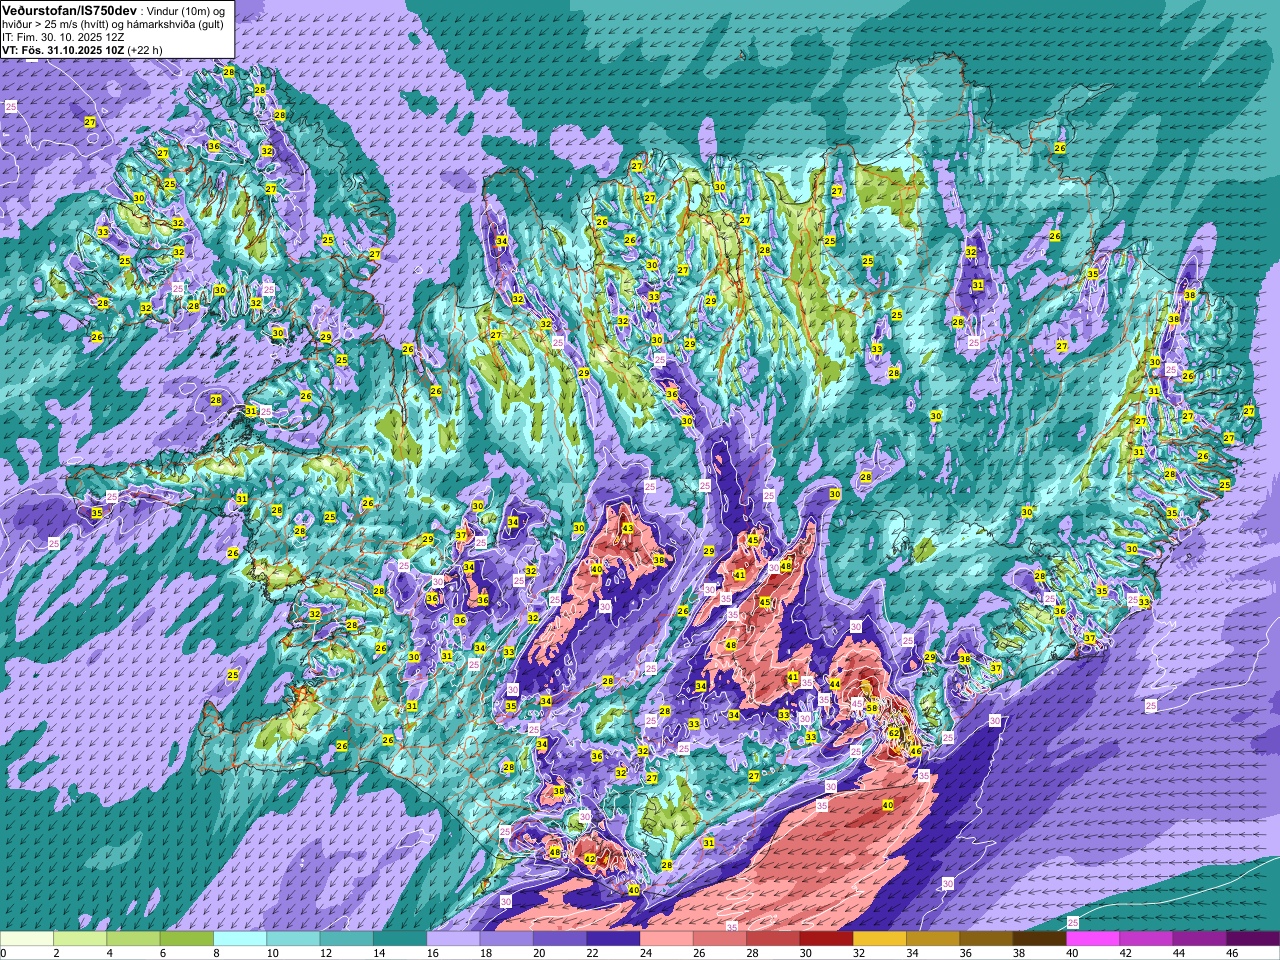Image resolution: width=1280 pixels, height=960 pixels.
Task: Click the brown swatch between 36 and 38
Action: click(987, 939)
